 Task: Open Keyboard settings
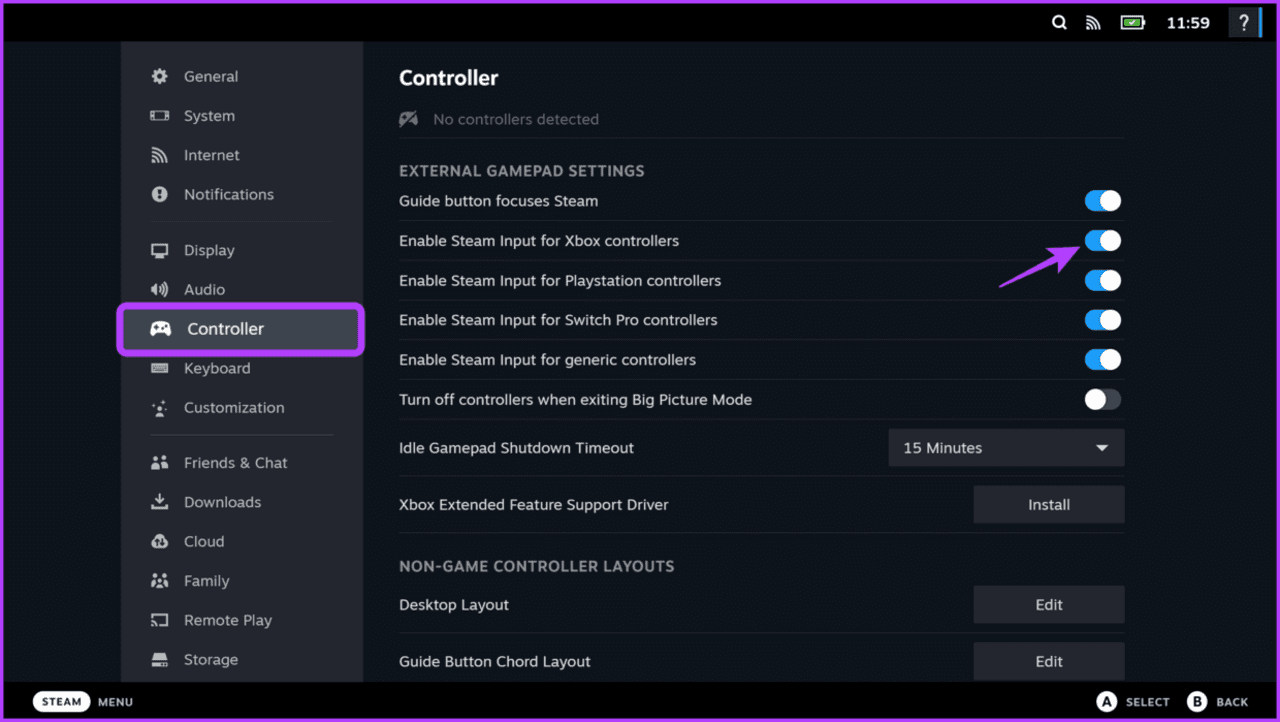(241, 368)
